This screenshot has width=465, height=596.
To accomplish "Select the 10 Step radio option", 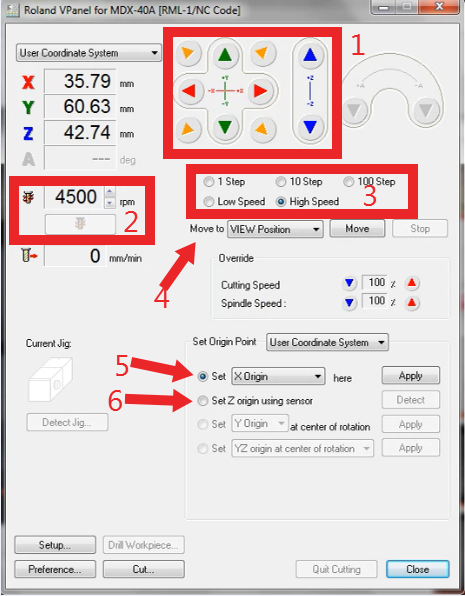I will pos(299,182).
